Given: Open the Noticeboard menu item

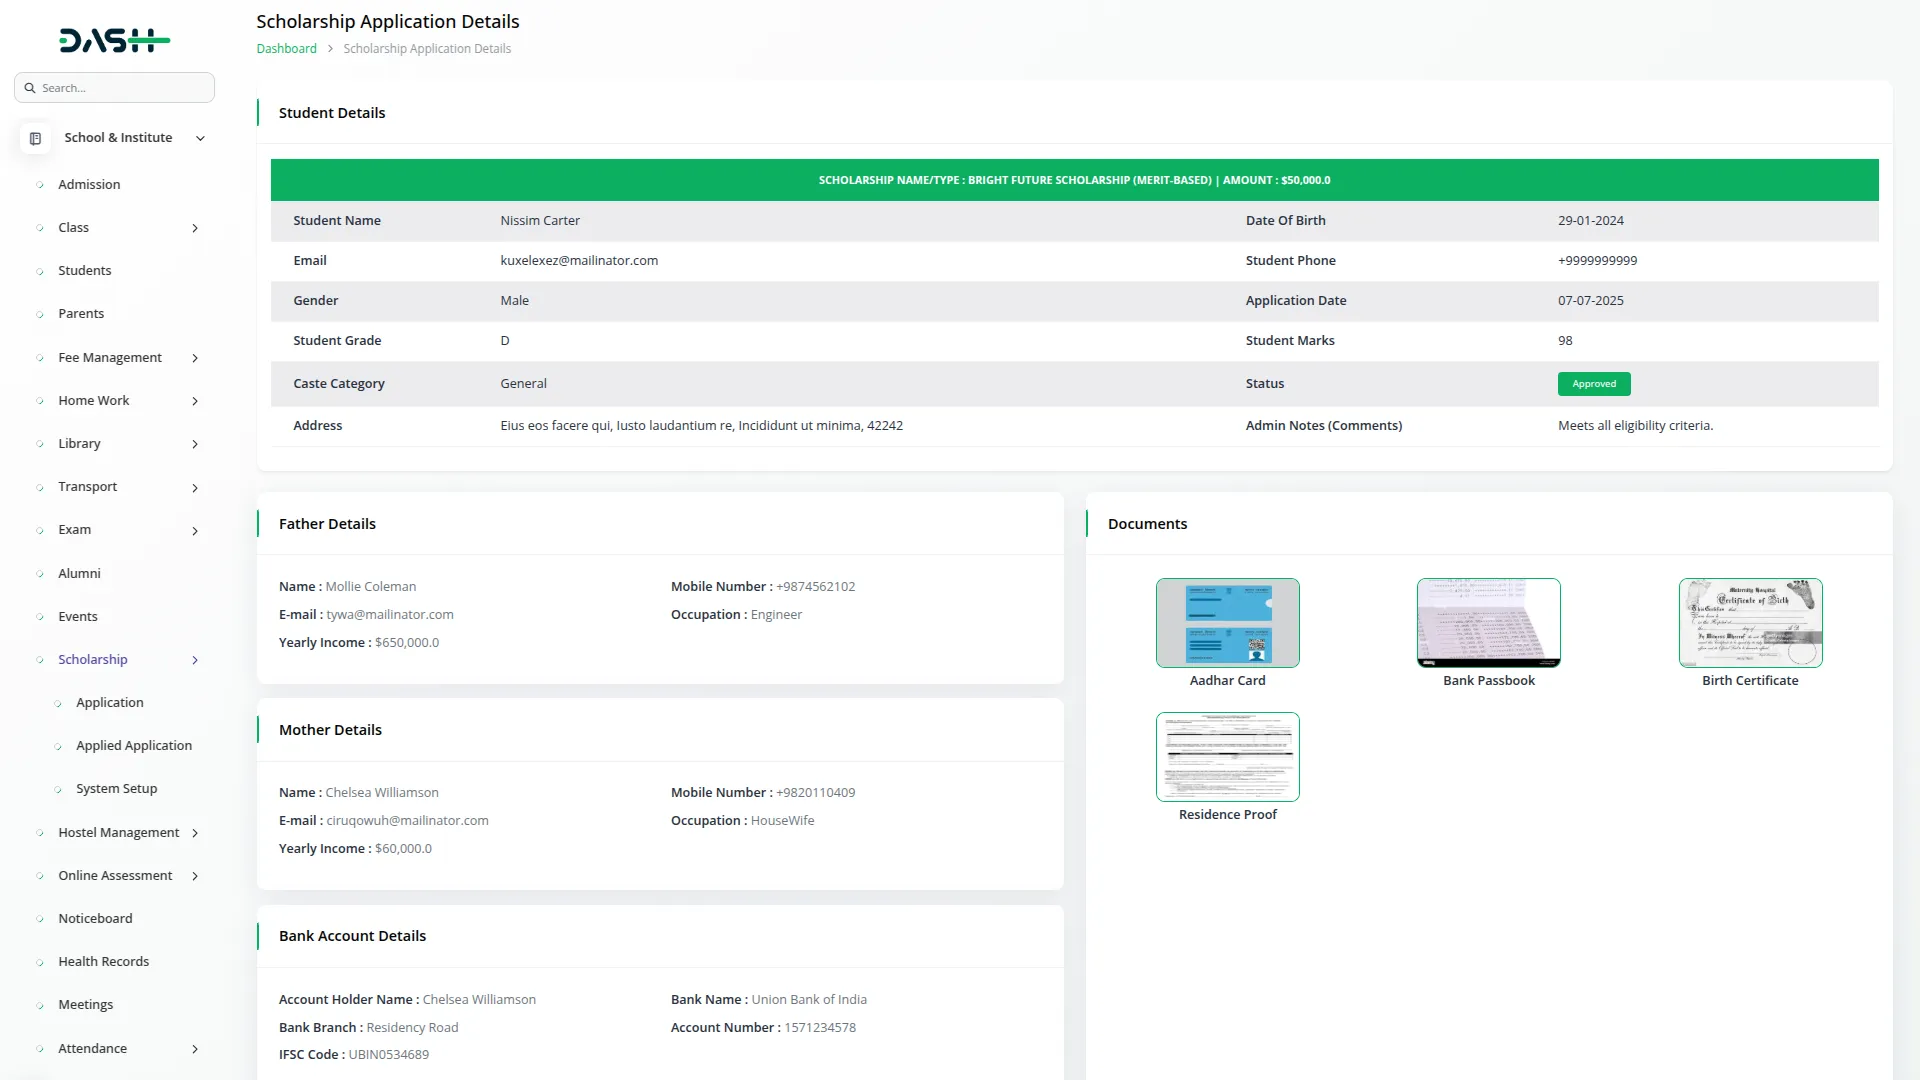Looking at the screenshot, I should 95,919.
